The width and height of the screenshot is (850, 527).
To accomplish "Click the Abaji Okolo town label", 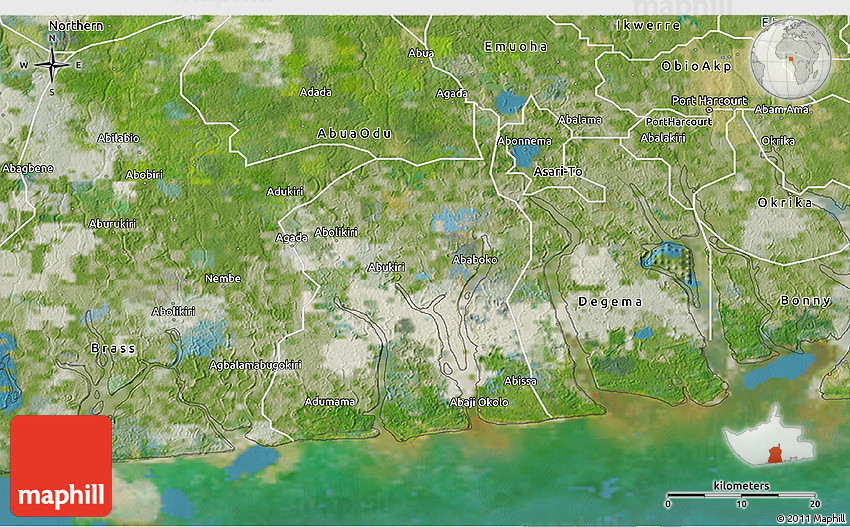I will (479, 402).
